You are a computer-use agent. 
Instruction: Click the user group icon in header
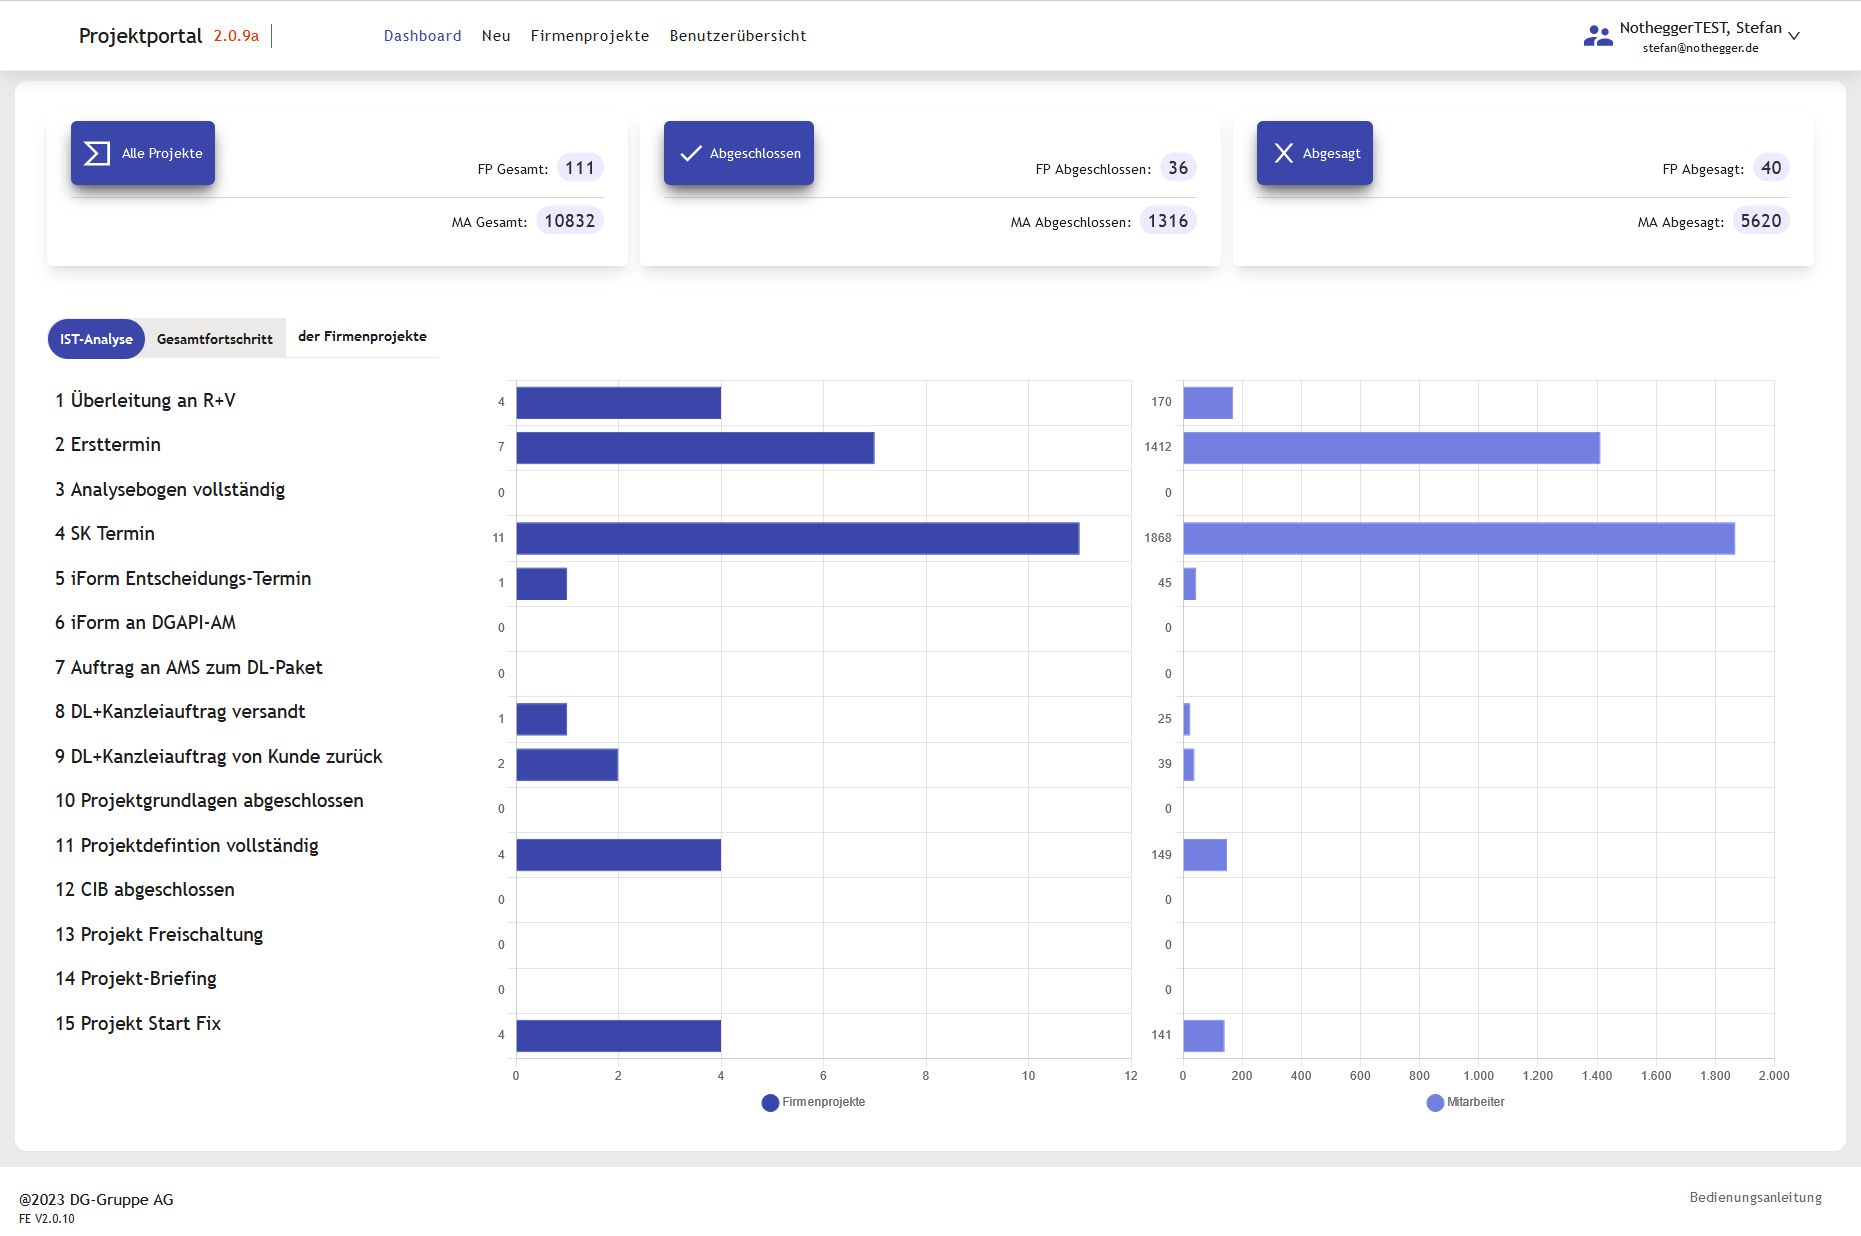1597,36
